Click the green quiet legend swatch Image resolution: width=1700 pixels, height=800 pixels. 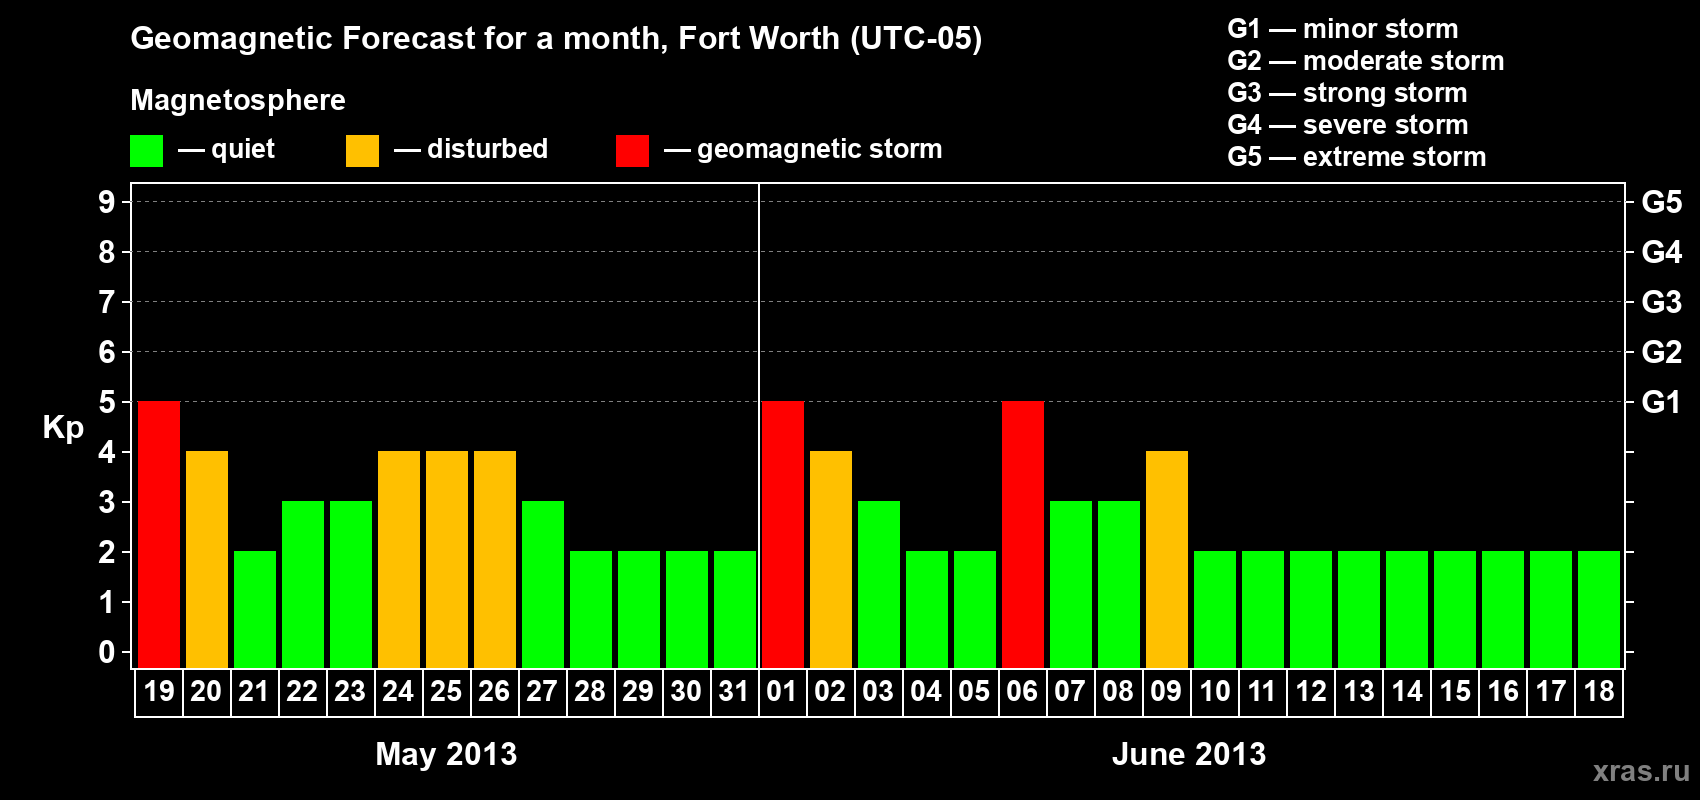146,151
